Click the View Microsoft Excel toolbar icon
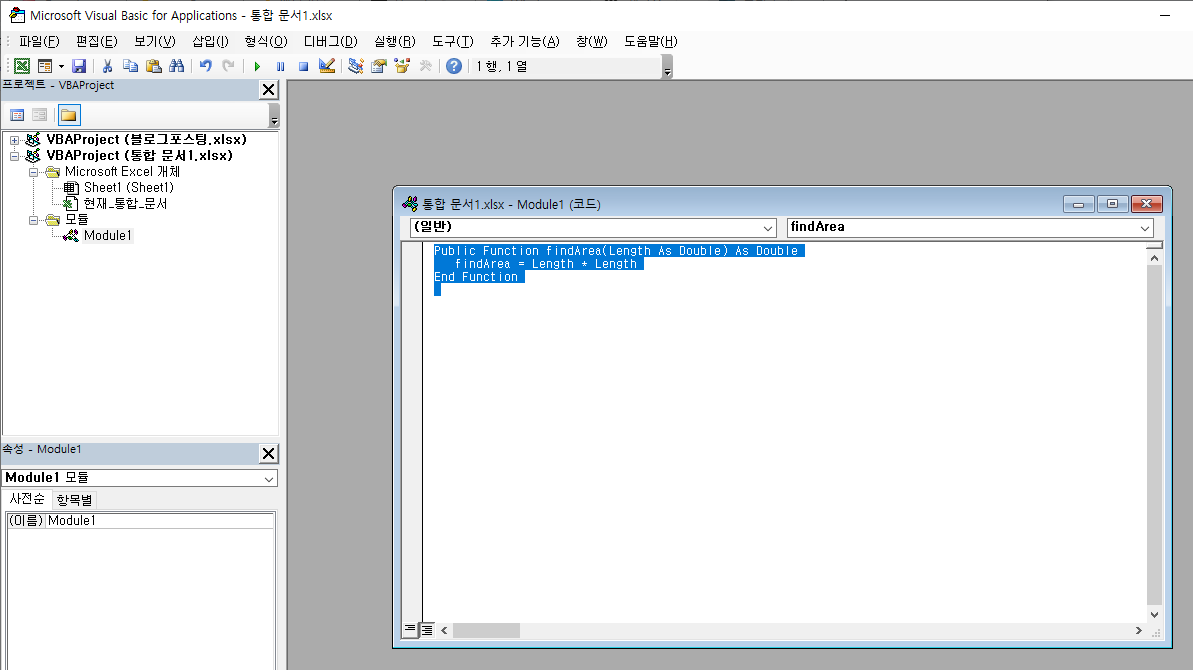Viewport: 1193px width, 670px height. [22, 66]
